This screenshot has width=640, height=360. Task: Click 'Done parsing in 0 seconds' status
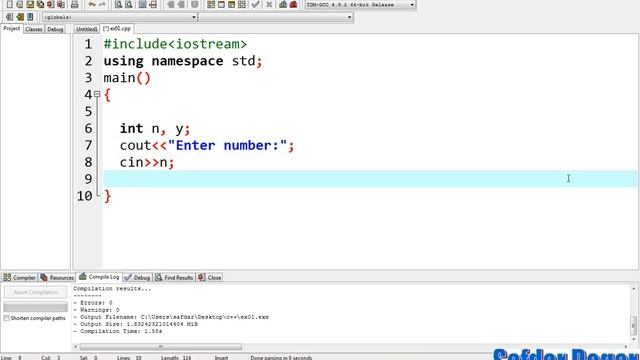tap(281, 358)
